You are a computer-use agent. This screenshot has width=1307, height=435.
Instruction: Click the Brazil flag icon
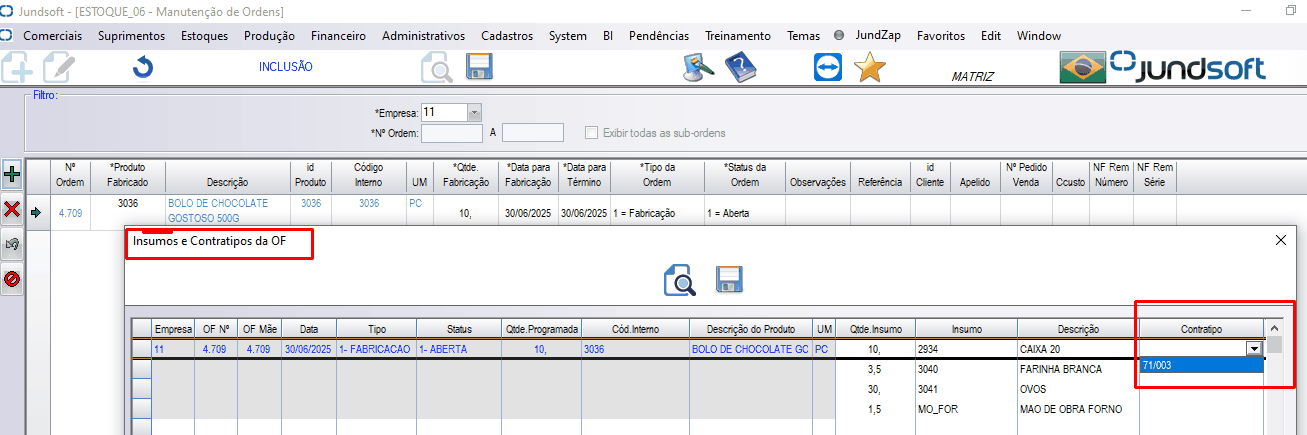coord(1082,68)
